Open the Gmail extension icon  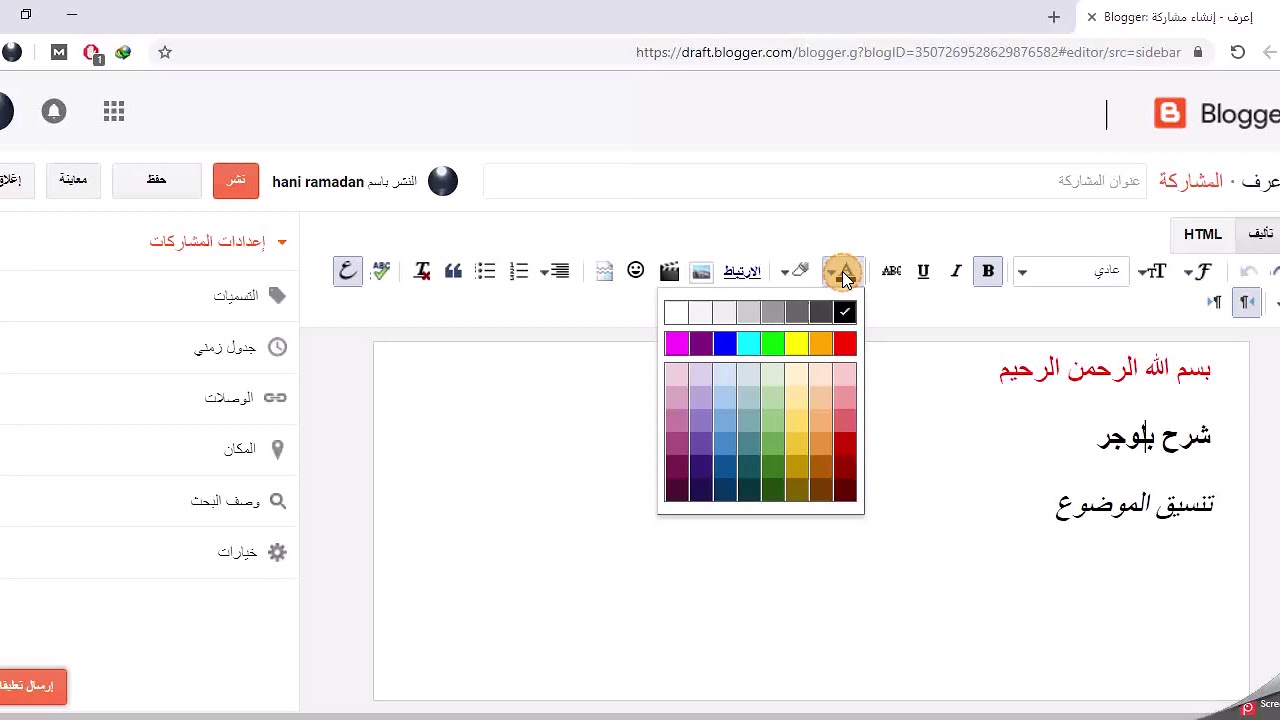(x=59, y=52)
